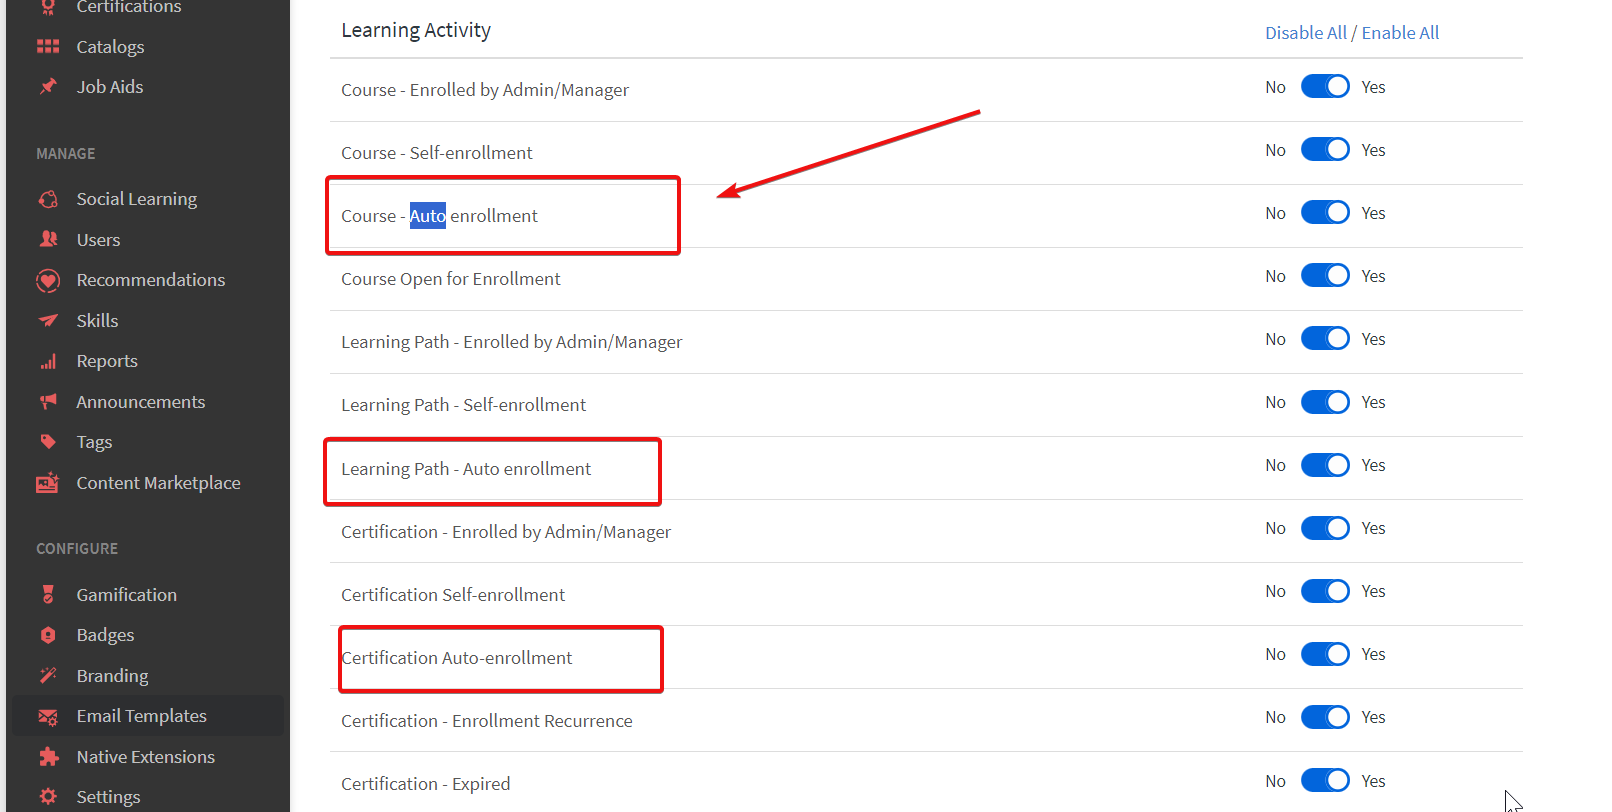Click the Native Extensions puzzle icon
This screenshot has height=812, width=1612.
click(48, 757)
